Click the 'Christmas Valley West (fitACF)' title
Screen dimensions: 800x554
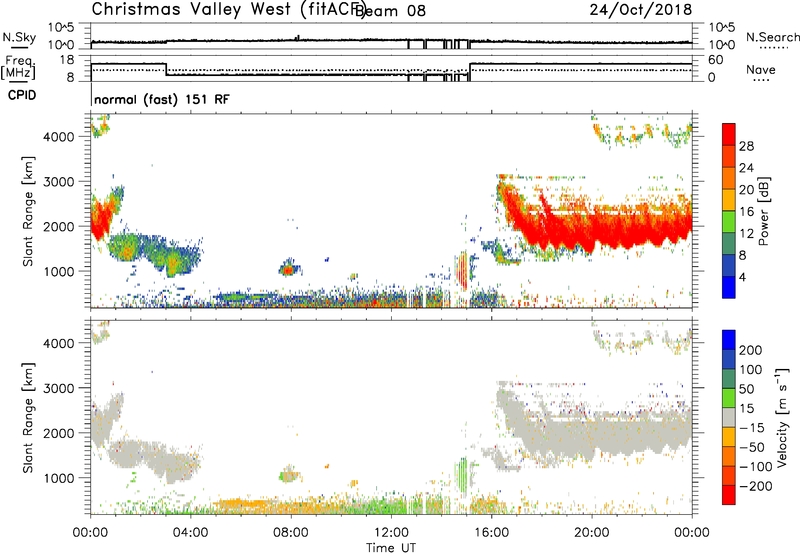(x=228, y=10)
